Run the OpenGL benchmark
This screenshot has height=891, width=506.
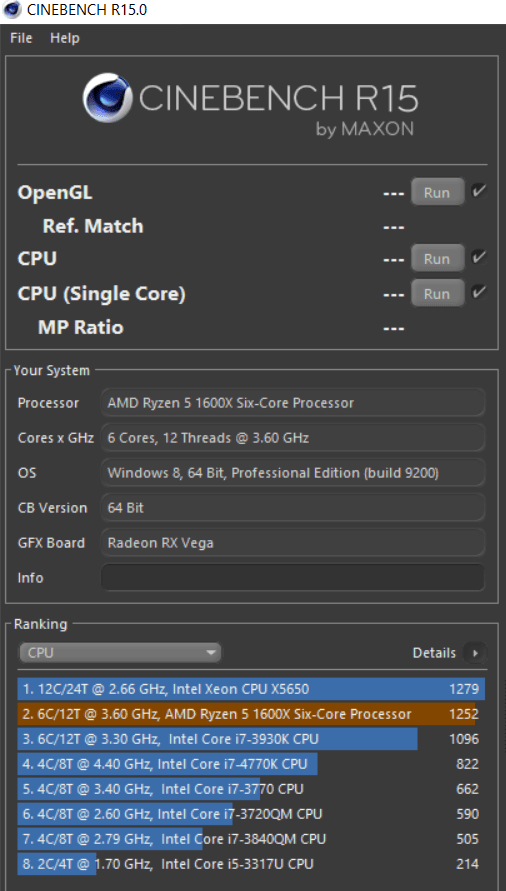click(x=437, y=192)
